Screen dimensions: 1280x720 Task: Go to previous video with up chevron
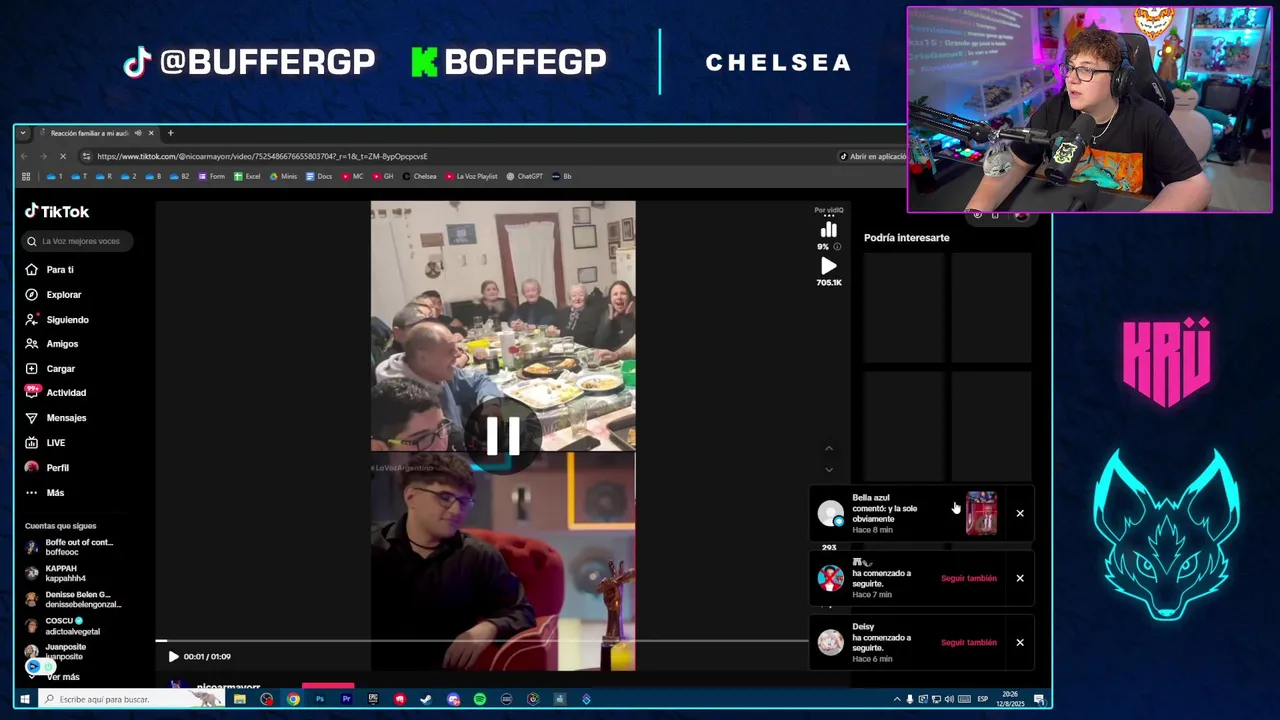(828, 449)
